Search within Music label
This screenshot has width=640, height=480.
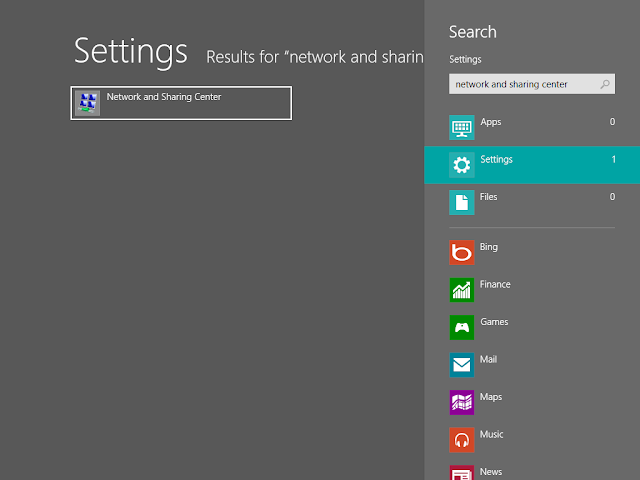491,434
